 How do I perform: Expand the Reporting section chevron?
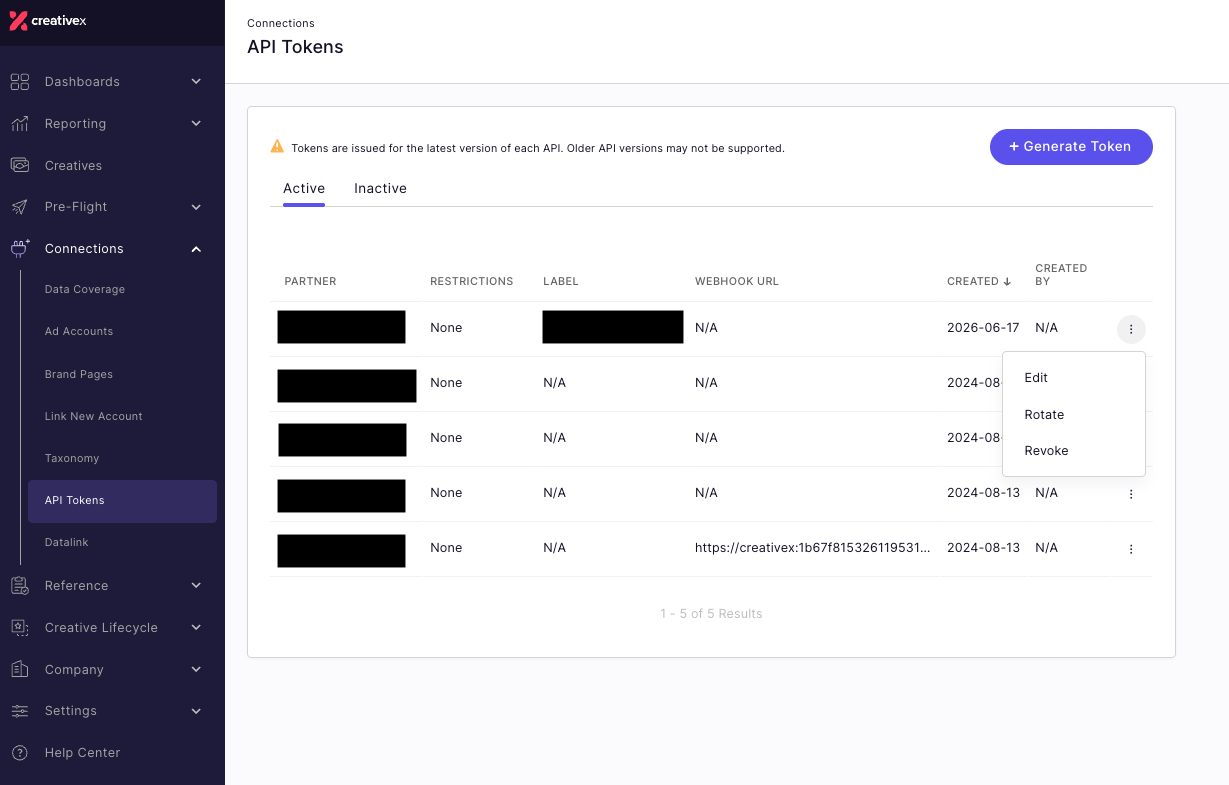point(196,124)
